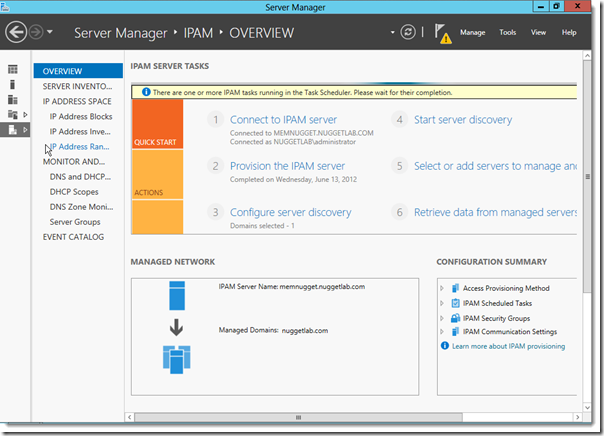Select the ACTIONS tile
This screenshot has width=604, height=436.
tap(158, 174)
